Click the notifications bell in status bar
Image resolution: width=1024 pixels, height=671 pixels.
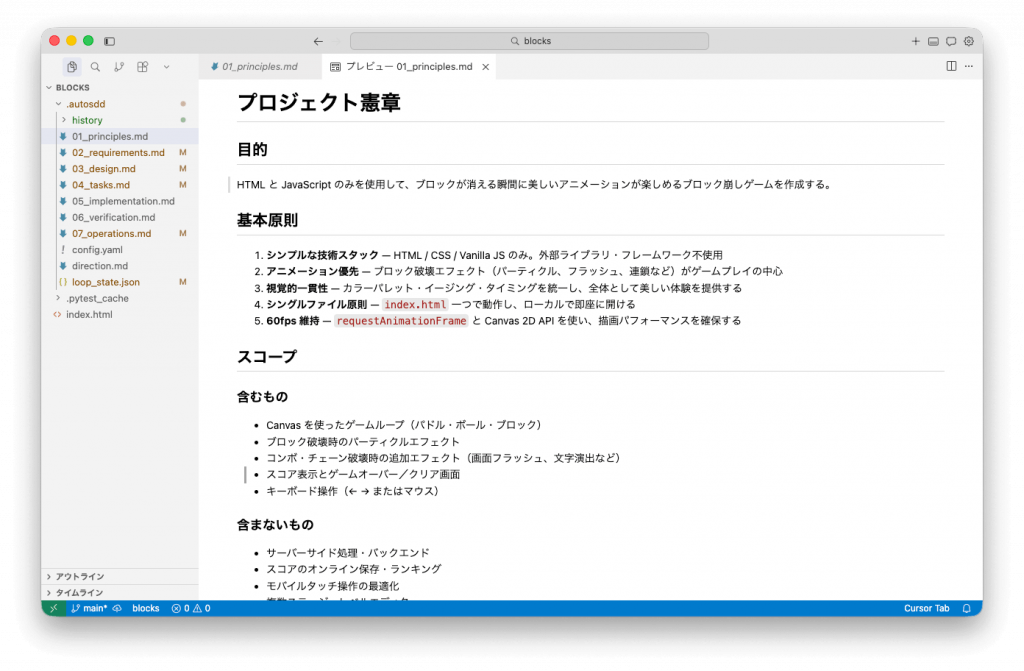[x=966, y=608]
